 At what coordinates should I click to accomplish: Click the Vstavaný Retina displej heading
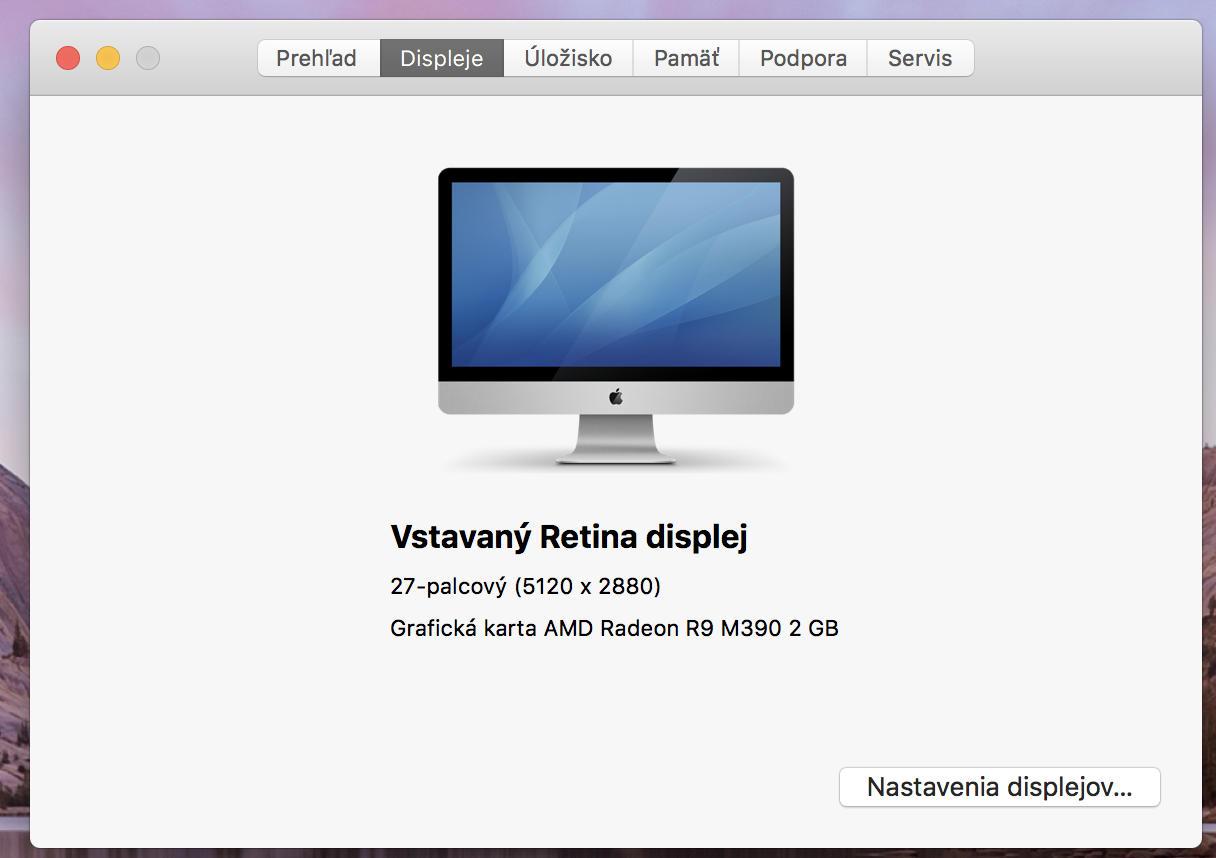[569, 537]
